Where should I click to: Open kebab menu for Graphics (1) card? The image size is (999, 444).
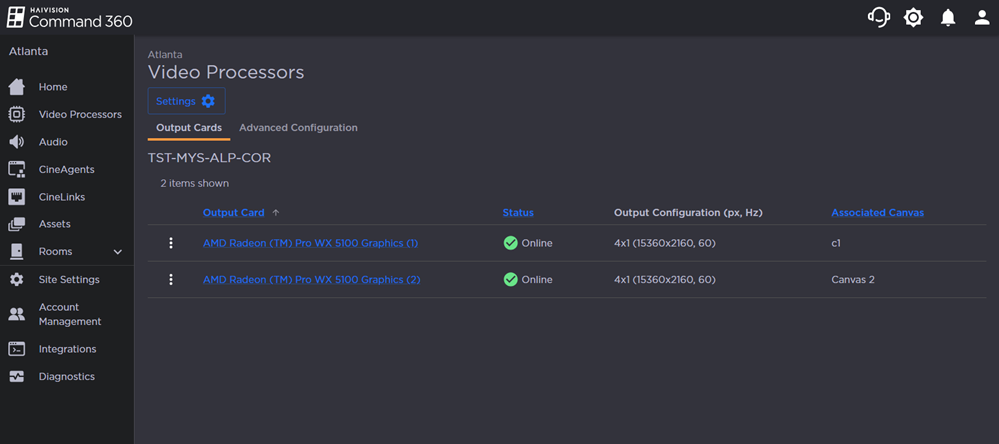[171, 243]
